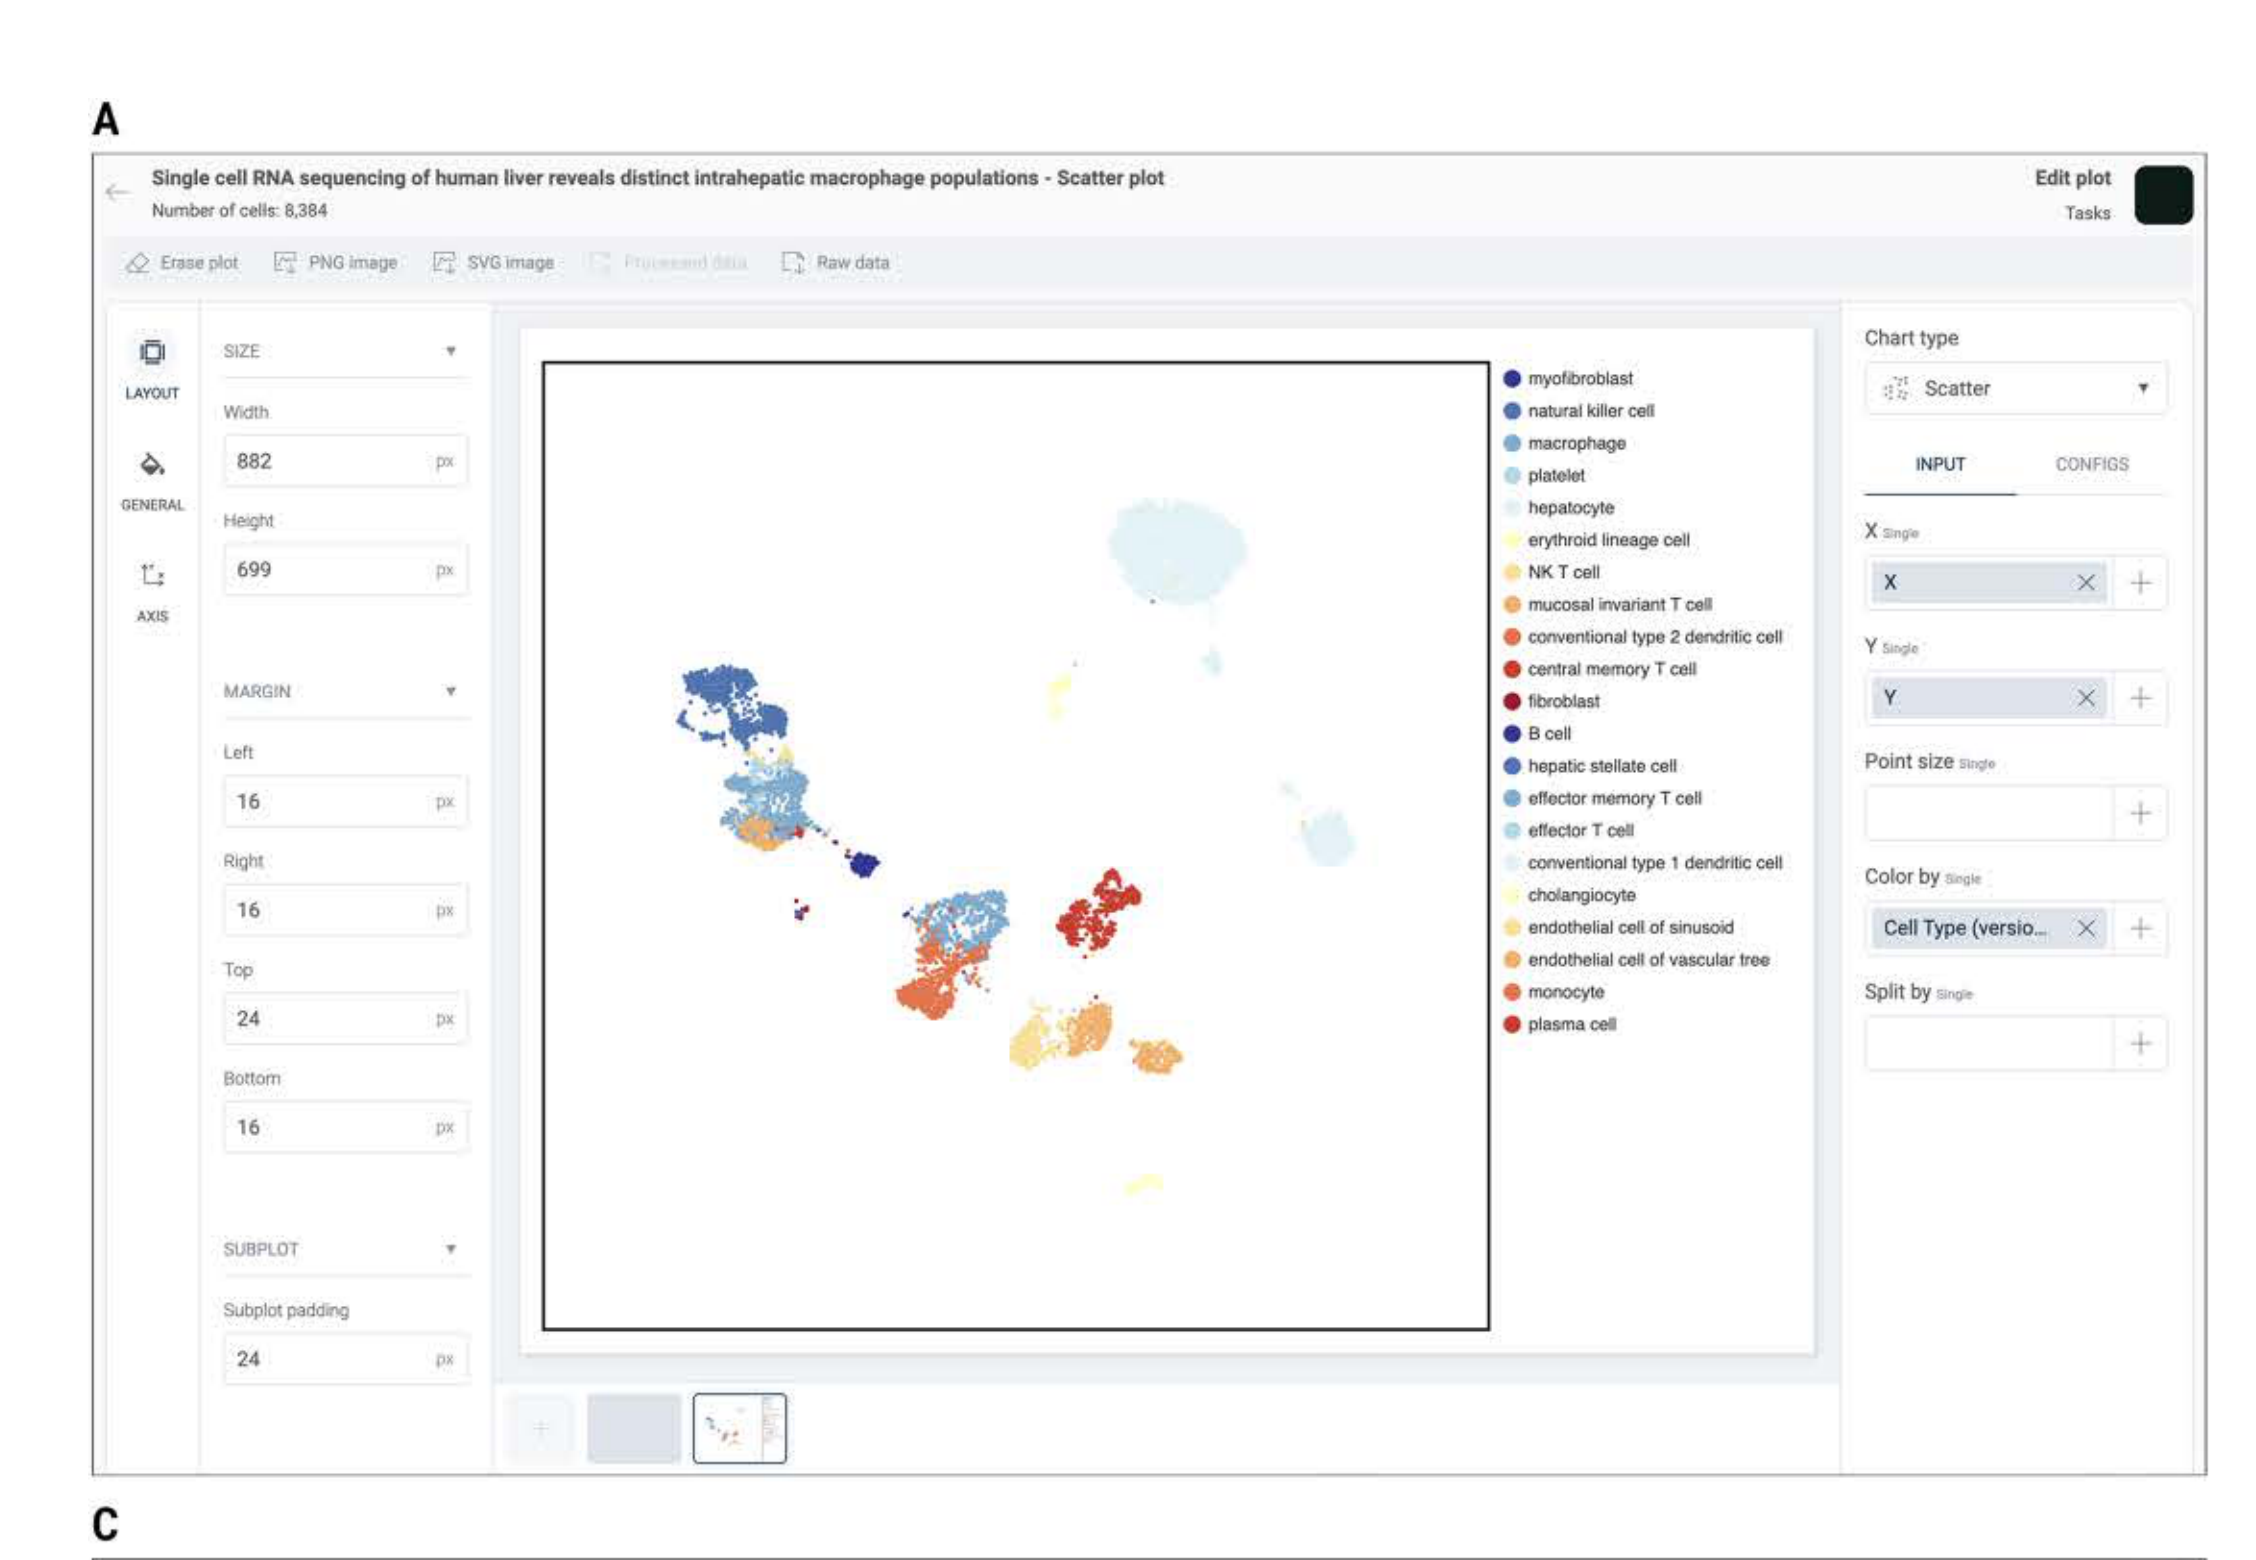The width and height of the screenshot is (2256, 1560).
Task: Open the Layout settings icon
Action: (x=152, y=354)
